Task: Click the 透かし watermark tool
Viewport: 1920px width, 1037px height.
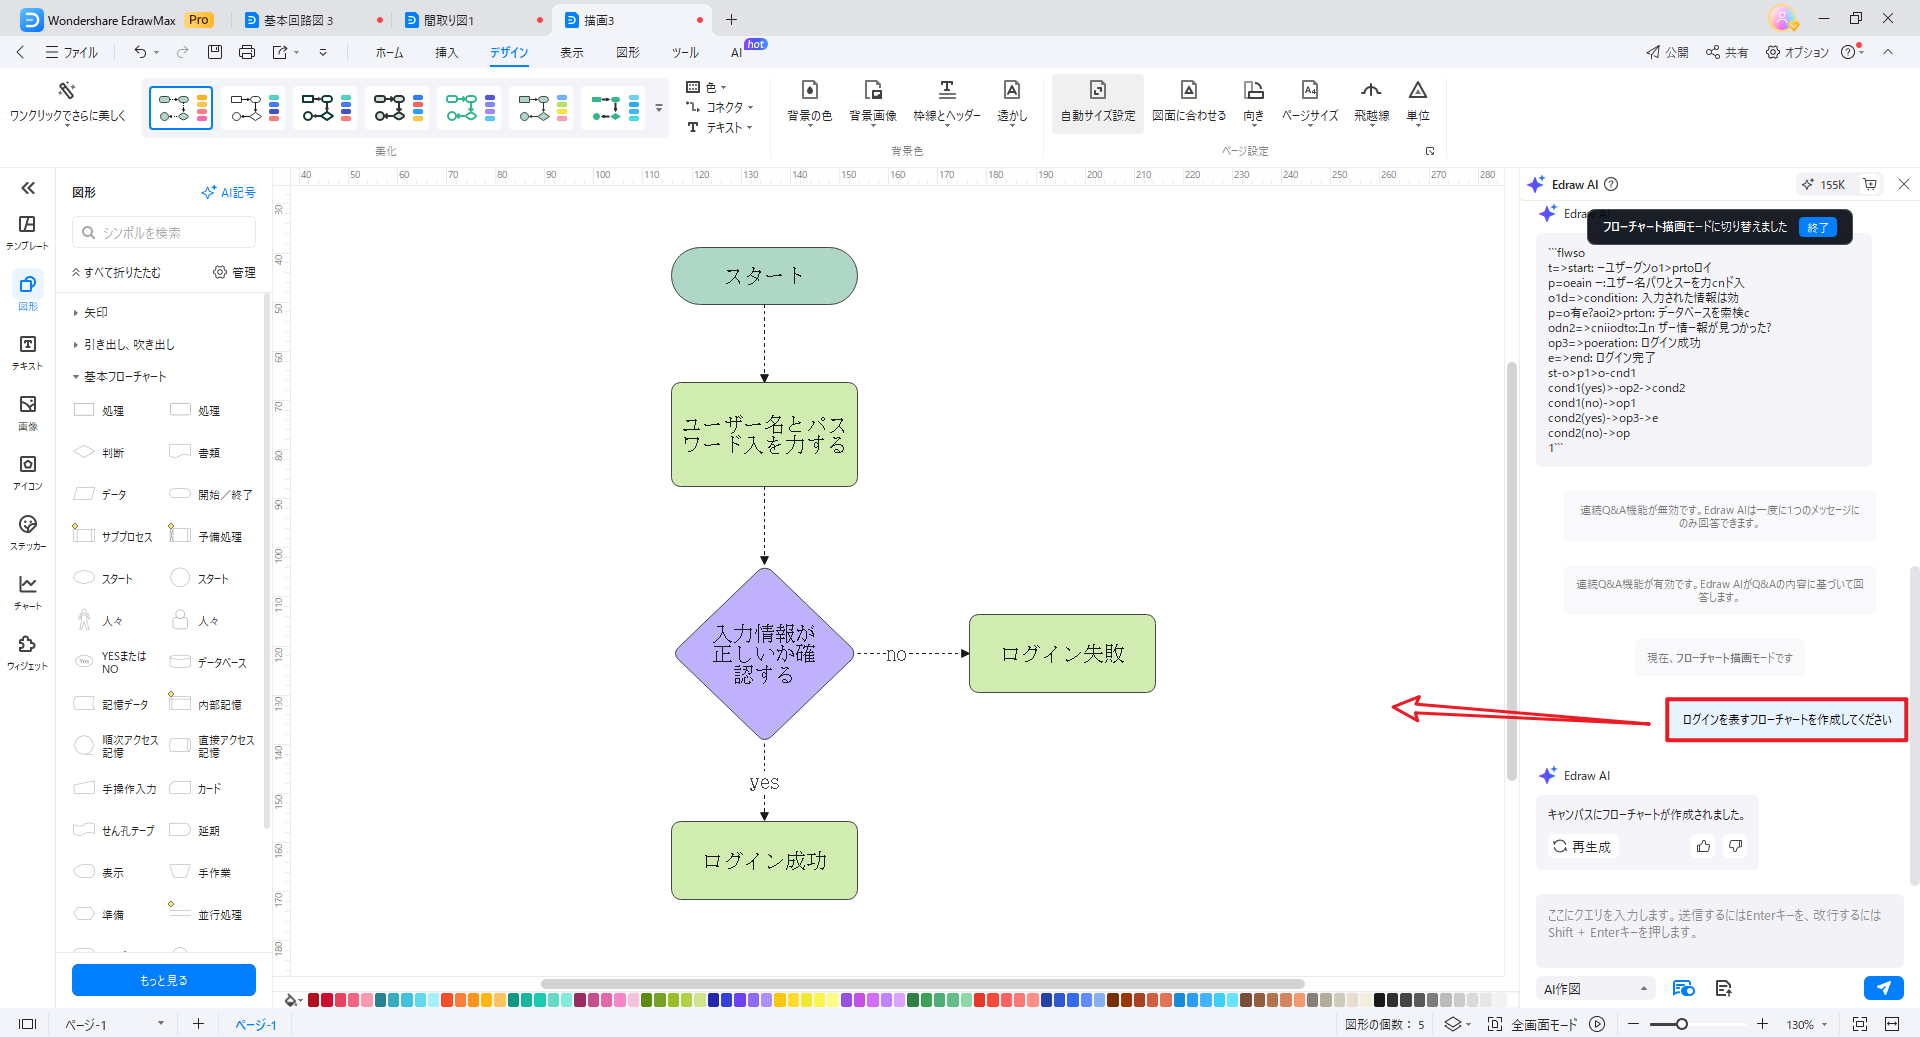Action: tap(1012, 102)
